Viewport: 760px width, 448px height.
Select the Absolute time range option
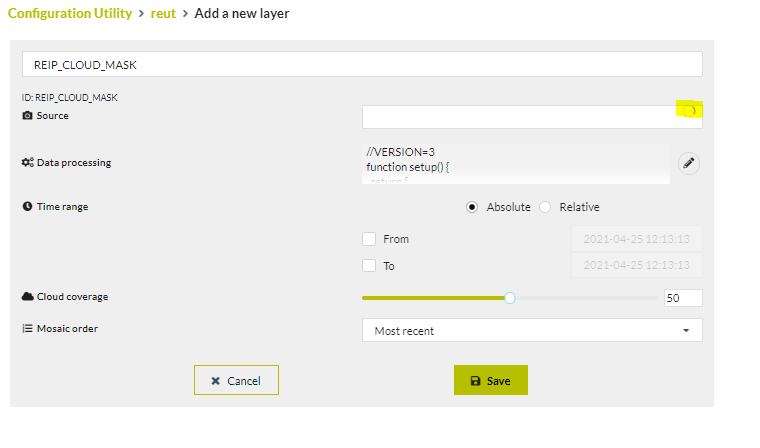(x=472, y=207)
